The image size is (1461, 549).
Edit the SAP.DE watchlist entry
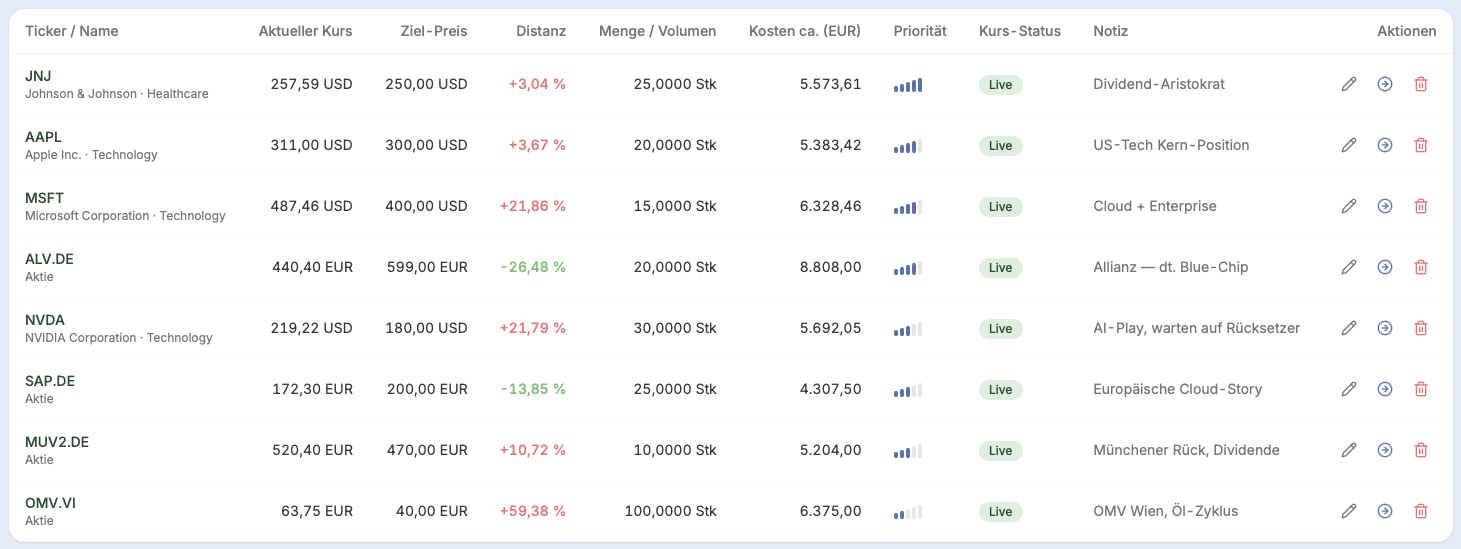(x=1349, y=390)
